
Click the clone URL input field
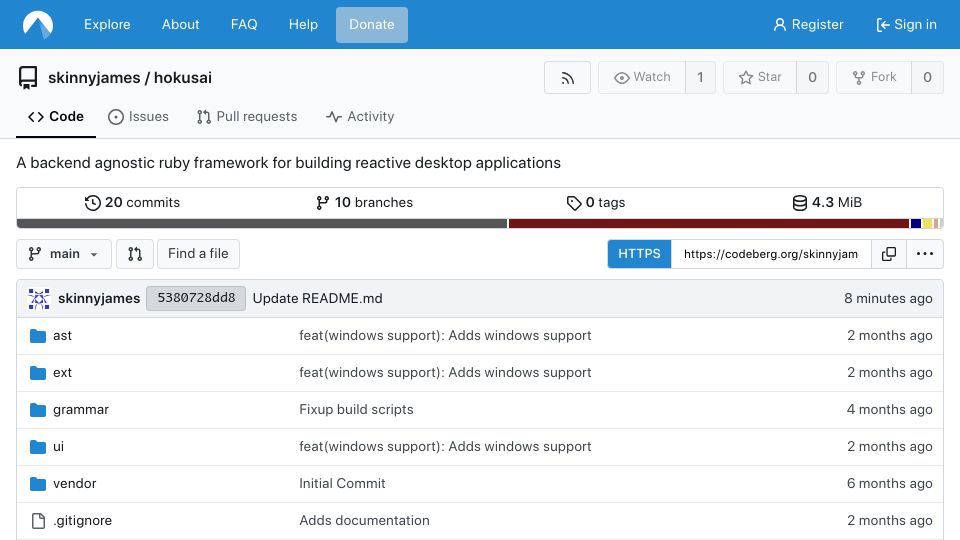click(x=771, y=254)
